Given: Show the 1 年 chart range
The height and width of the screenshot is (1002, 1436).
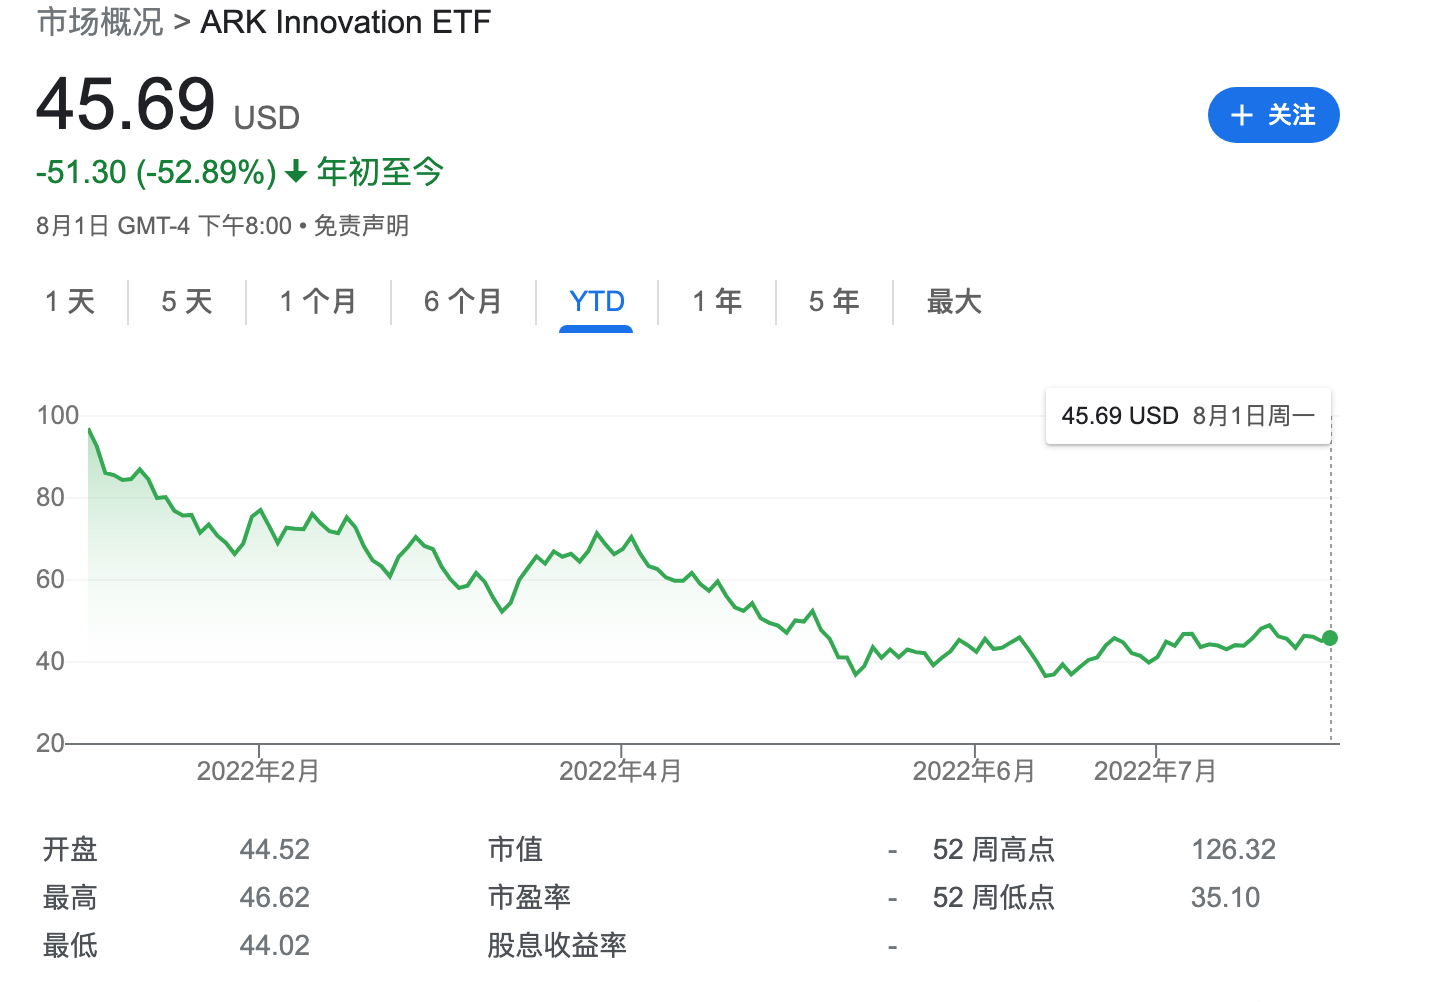Looking at the screenshot, I should point(717,301).
